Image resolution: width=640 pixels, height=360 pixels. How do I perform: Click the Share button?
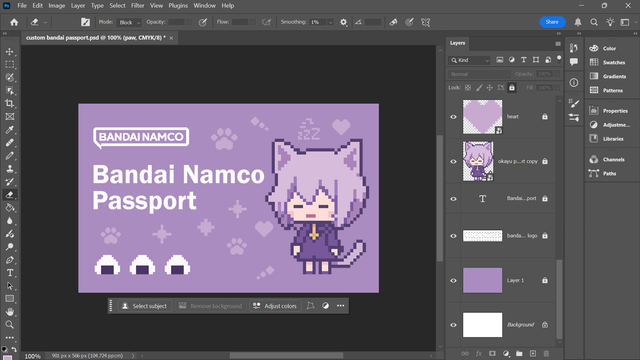(552, 22)
